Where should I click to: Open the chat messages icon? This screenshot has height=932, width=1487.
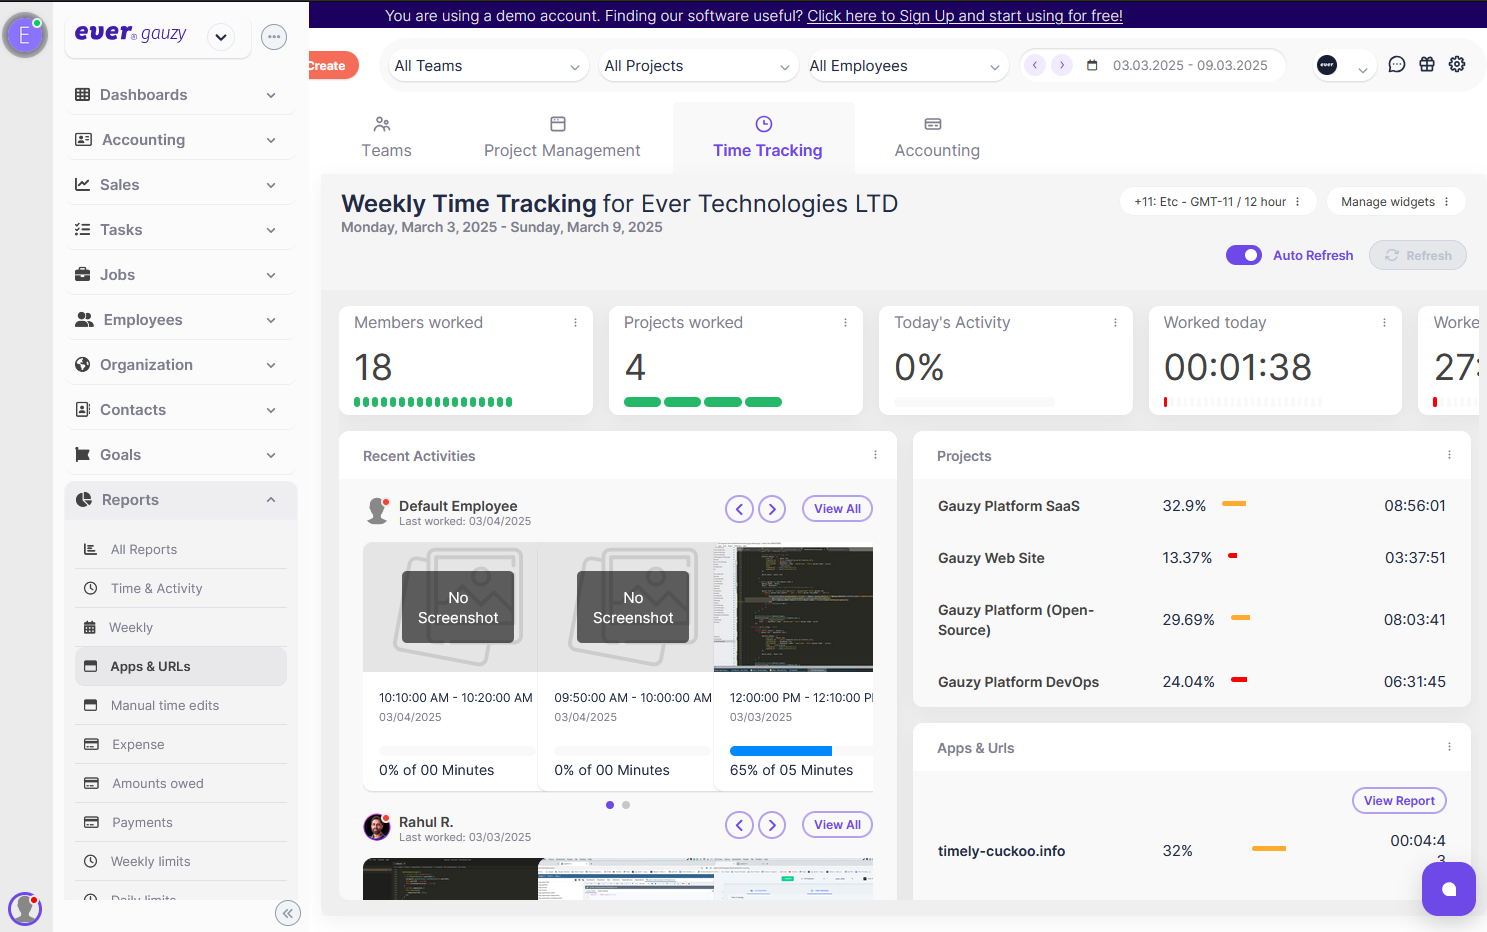[x=1397, y=65]
